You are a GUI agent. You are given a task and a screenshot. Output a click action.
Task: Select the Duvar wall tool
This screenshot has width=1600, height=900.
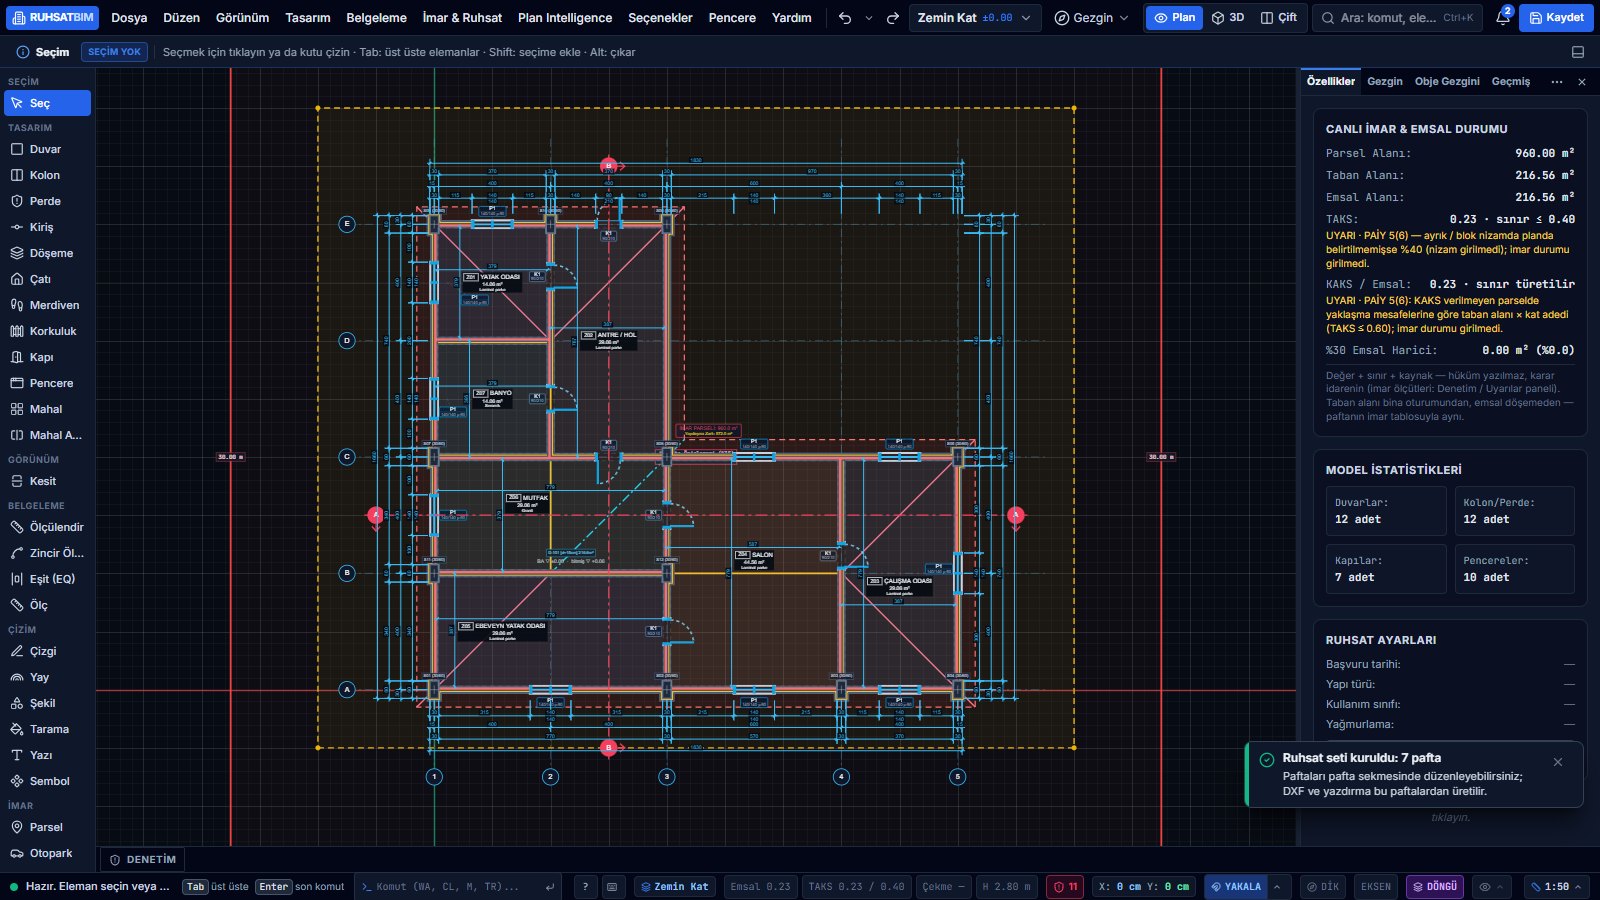(x=47, y=149)
